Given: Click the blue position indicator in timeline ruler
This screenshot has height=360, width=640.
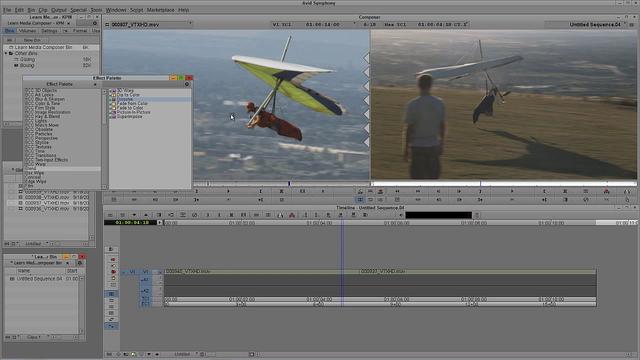Looking at the screenshot, I should [x=342, y=223].
